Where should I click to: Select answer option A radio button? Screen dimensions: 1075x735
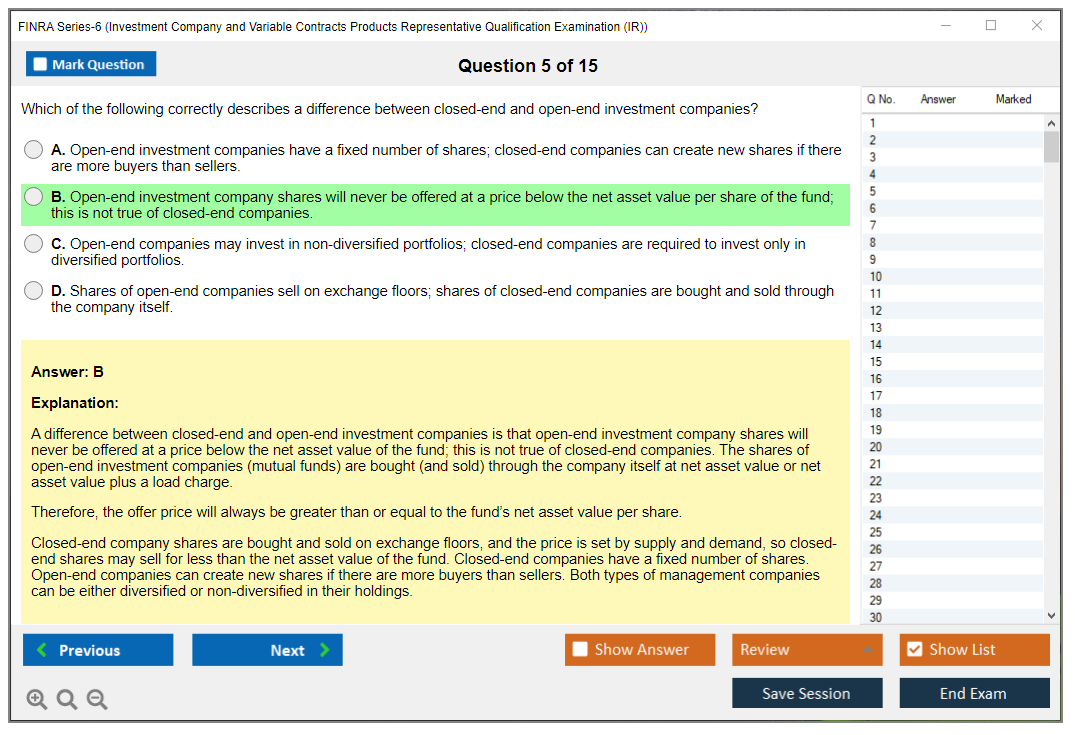34,150
